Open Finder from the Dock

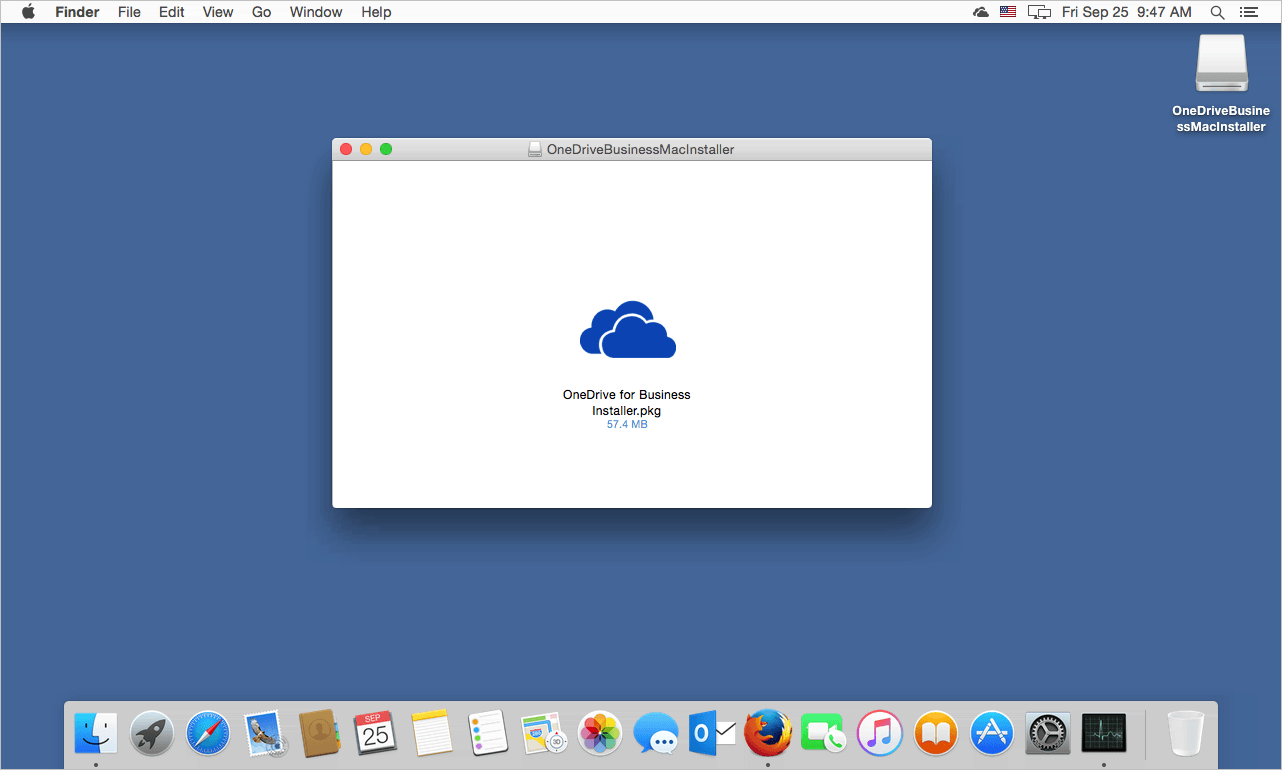click(x=96, y=734)
